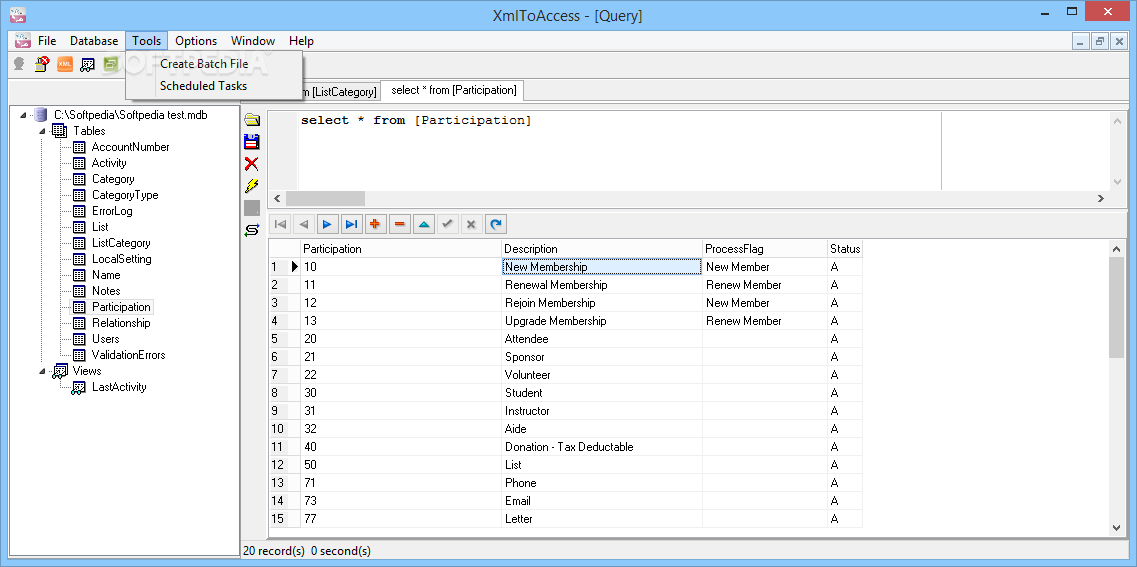Screen dimensions: 1137x567
Task: Open a query file with the folder icon
Action: 252,120
